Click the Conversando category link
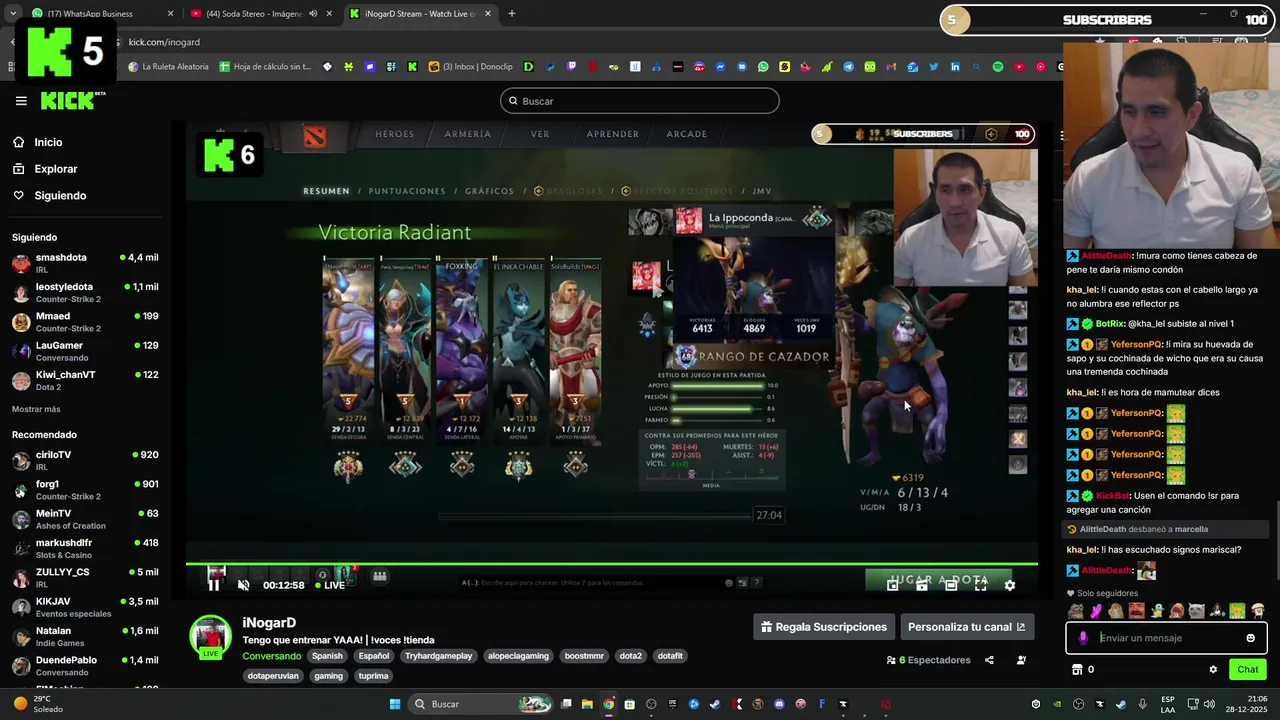The width and height of the screenshot is (1280, 720). click(x=271, y=656)
